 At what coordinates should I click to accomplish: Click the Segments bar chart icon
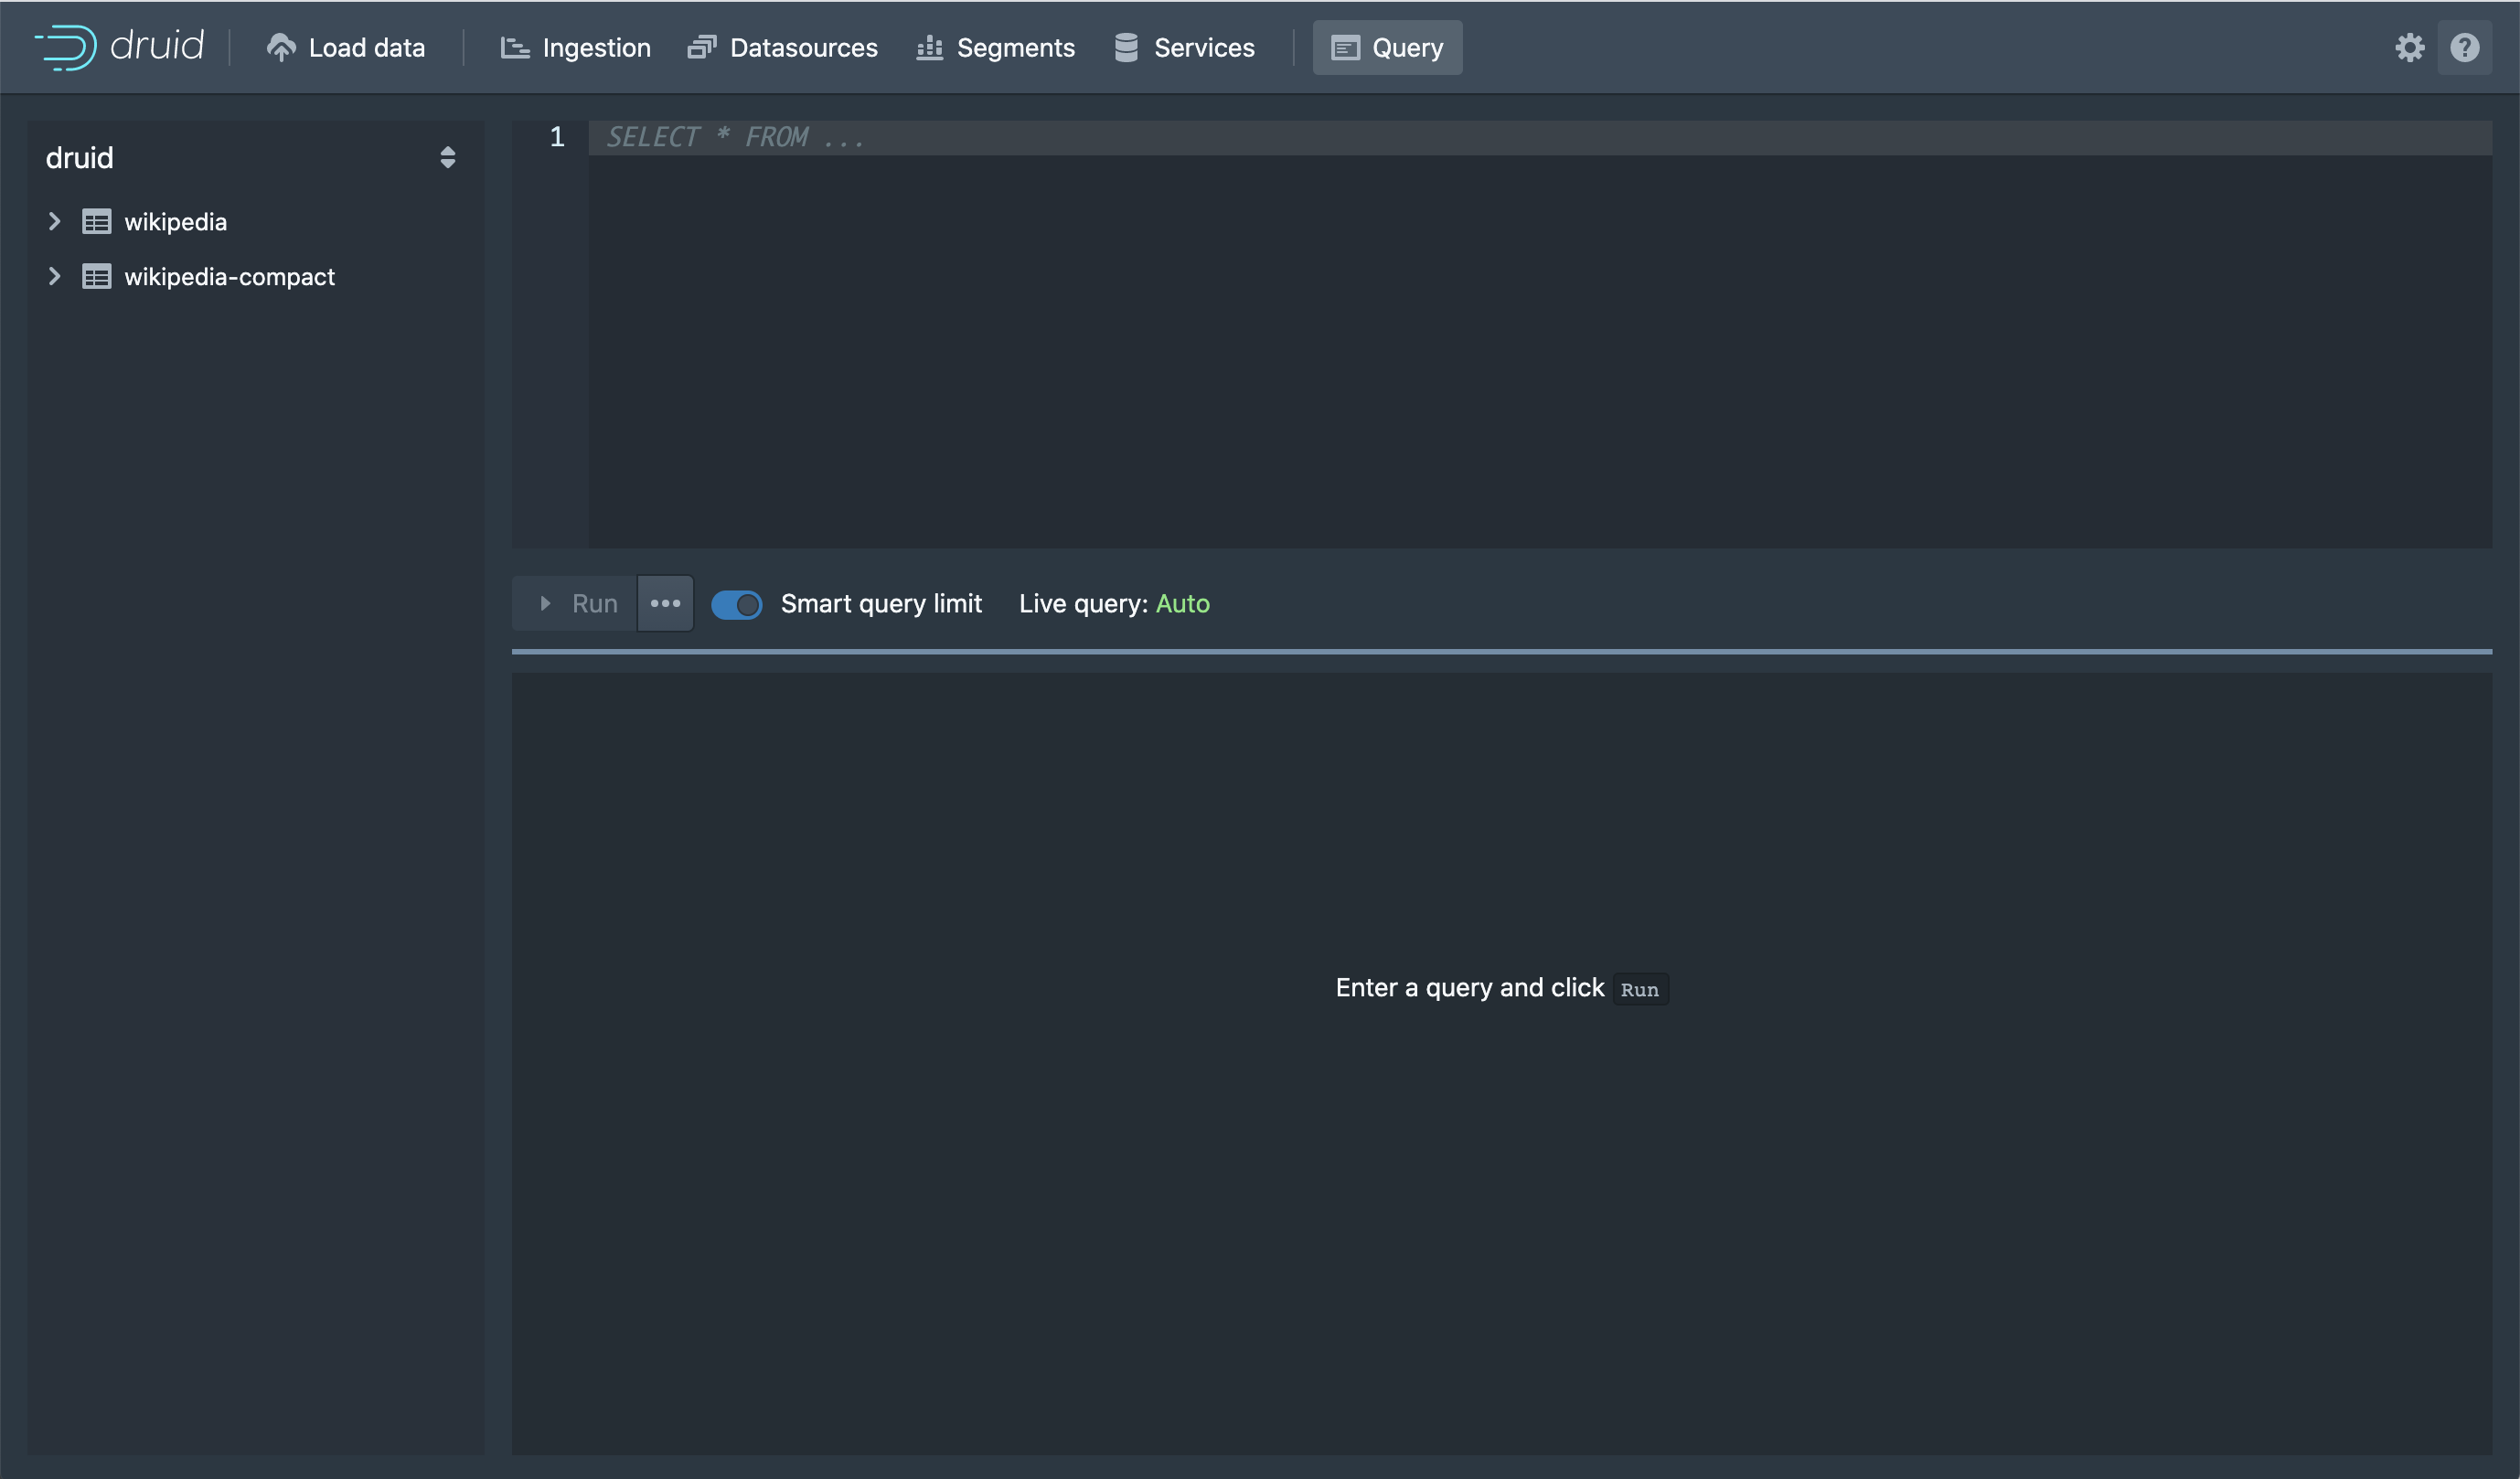929,47
